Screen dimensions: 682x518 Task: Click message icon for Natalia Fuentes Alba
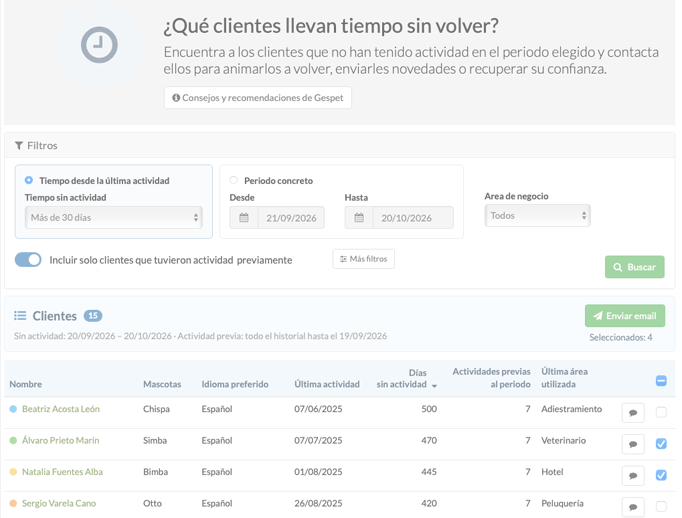tap(633, 475)
